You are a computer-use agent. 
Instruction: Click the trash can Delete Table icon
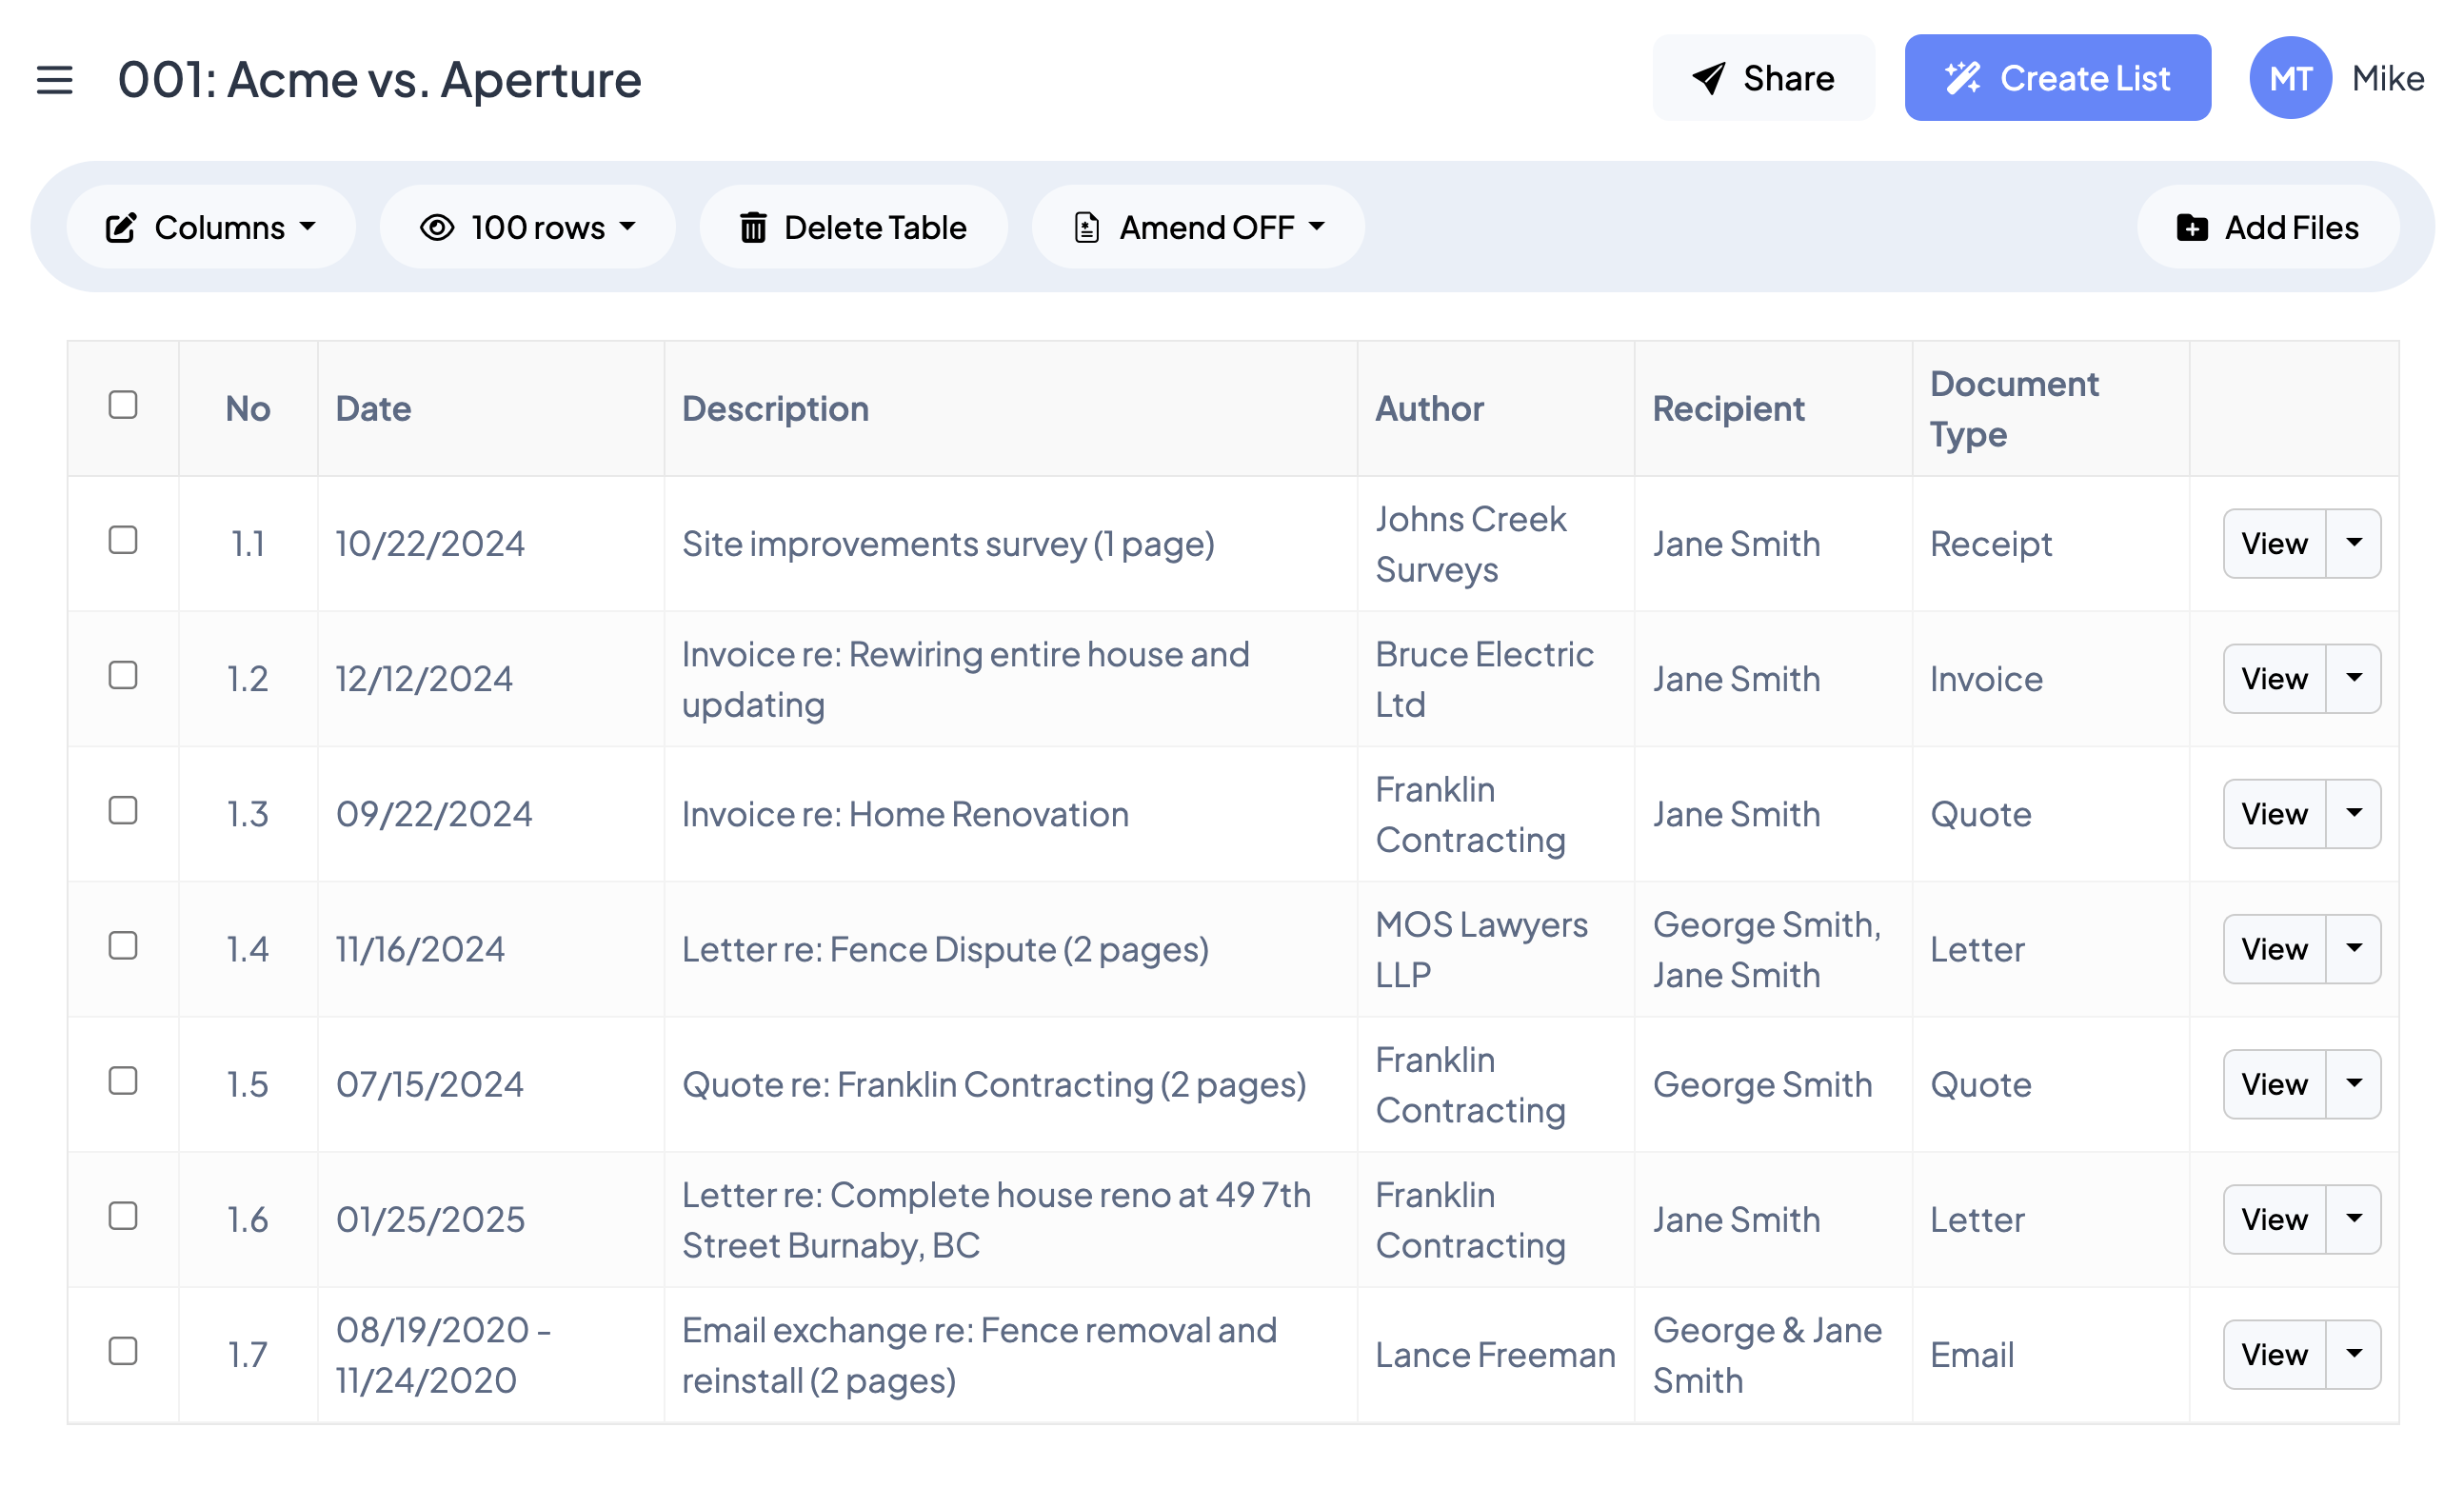pyautogui.click(x=753, y=228)
